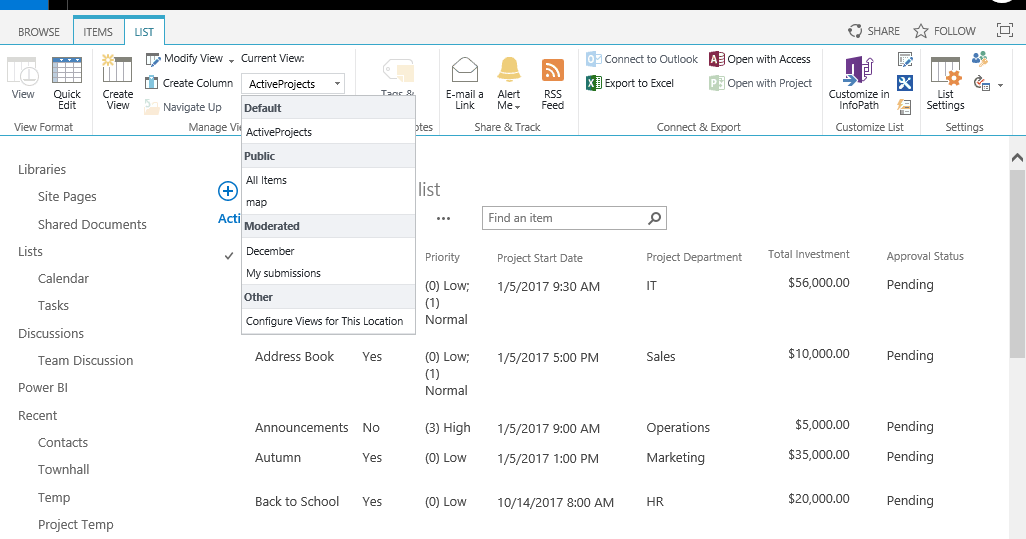Click the Create View icon
1026x539 pixels.
pos(118,70)
